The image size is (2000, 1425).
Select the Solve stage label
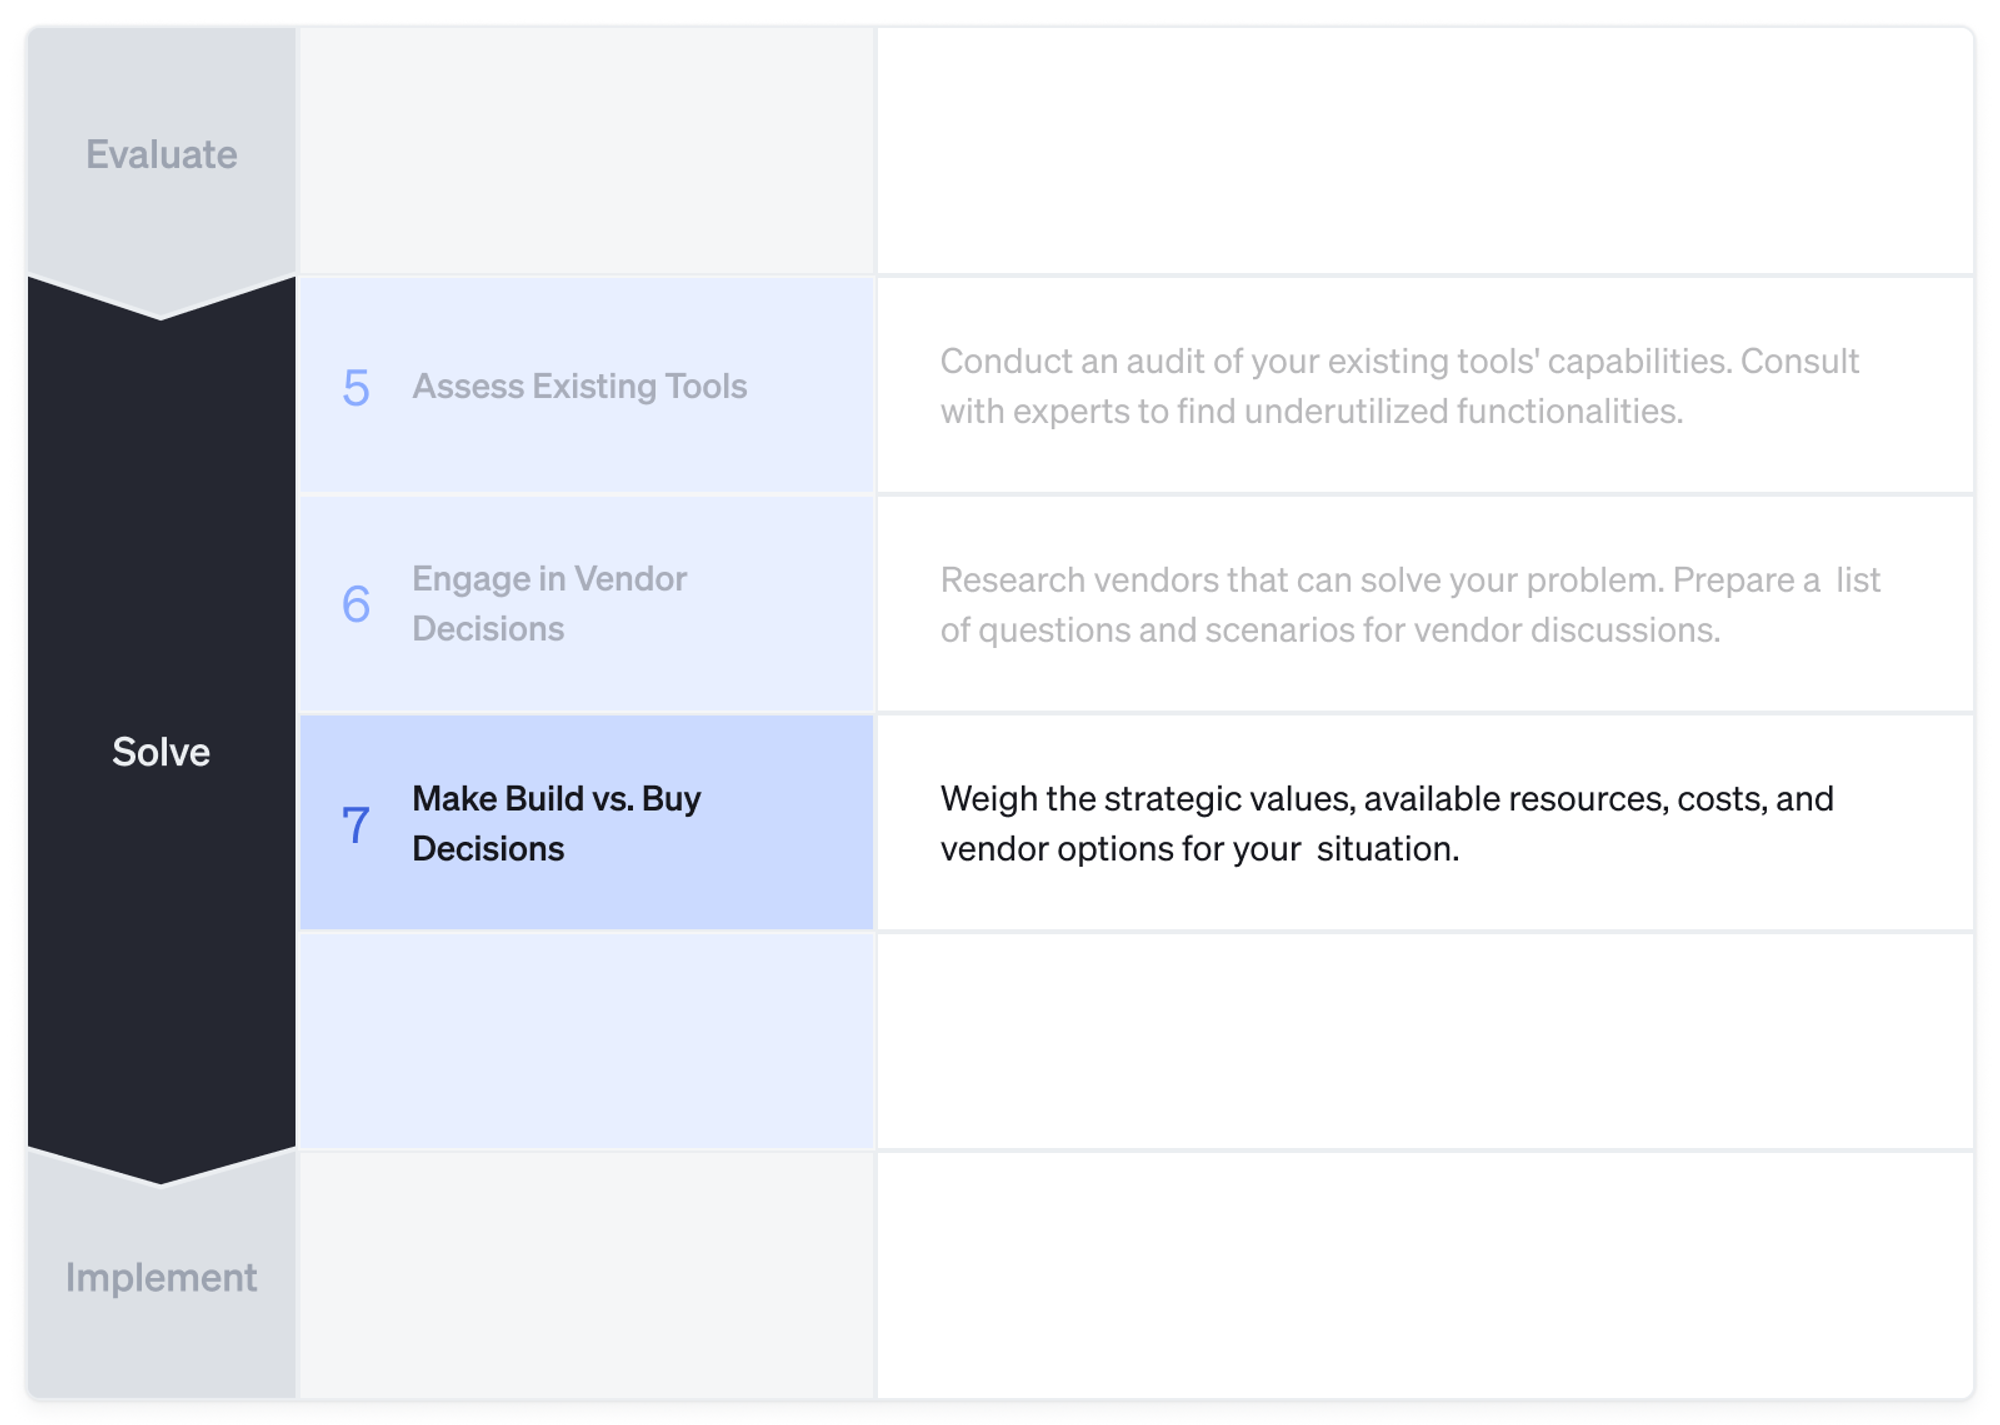click(x=161, y=751)
